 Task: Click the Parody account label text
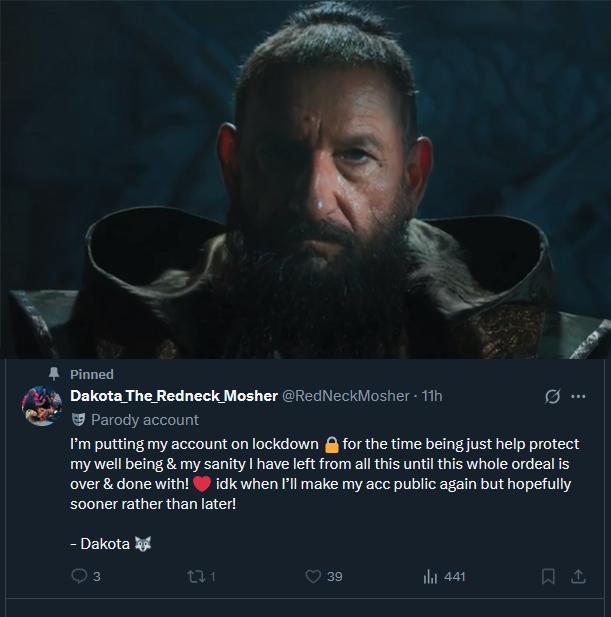click(x=144, y=420)
